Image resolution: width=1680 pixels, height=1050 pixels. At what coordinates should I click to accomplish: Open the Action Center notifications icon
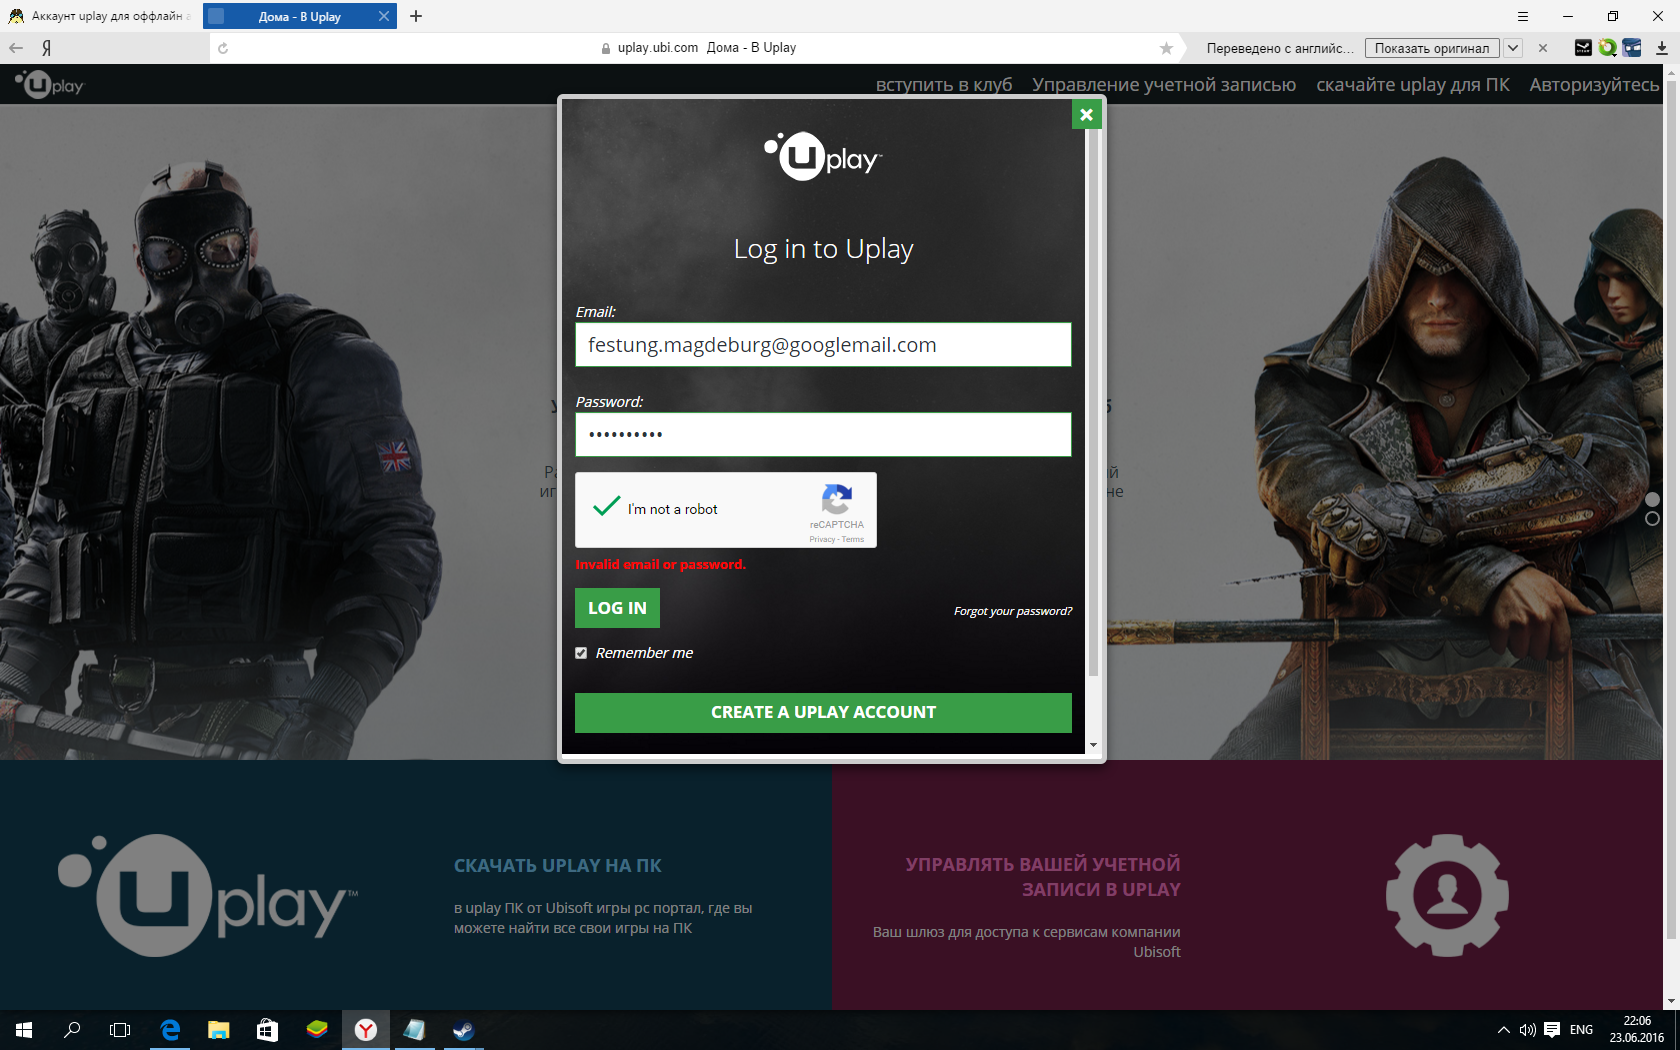pyautogui.click(x=1552, y=1030)
